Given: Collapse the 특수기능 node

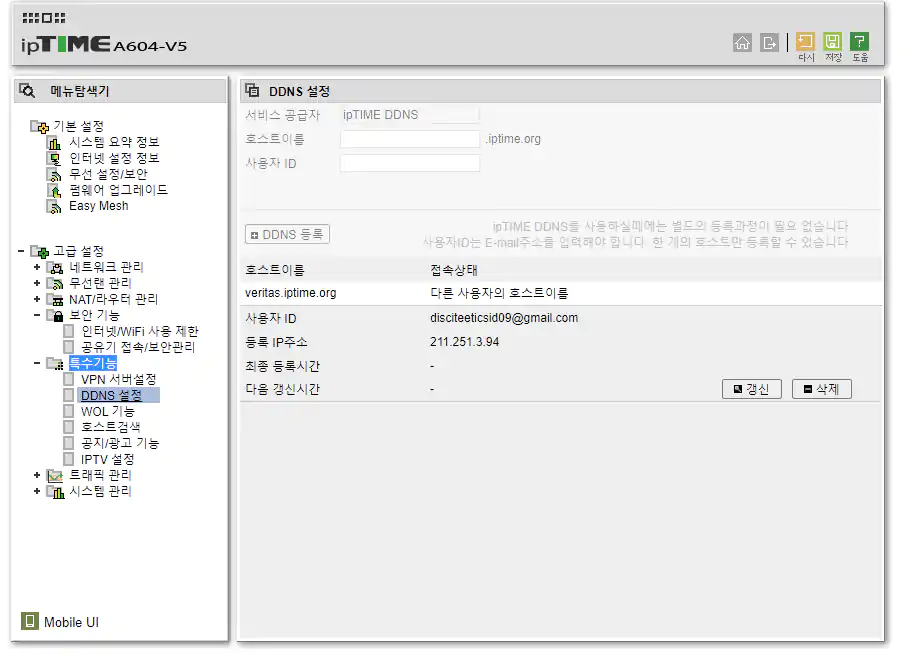Looking at the screenshot, I should pos(37,363).
